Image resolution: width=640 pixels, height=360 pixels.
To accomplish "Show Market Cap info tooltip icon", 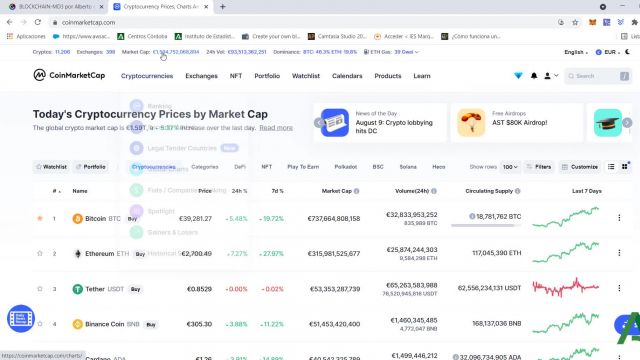I will coord(356,191).
